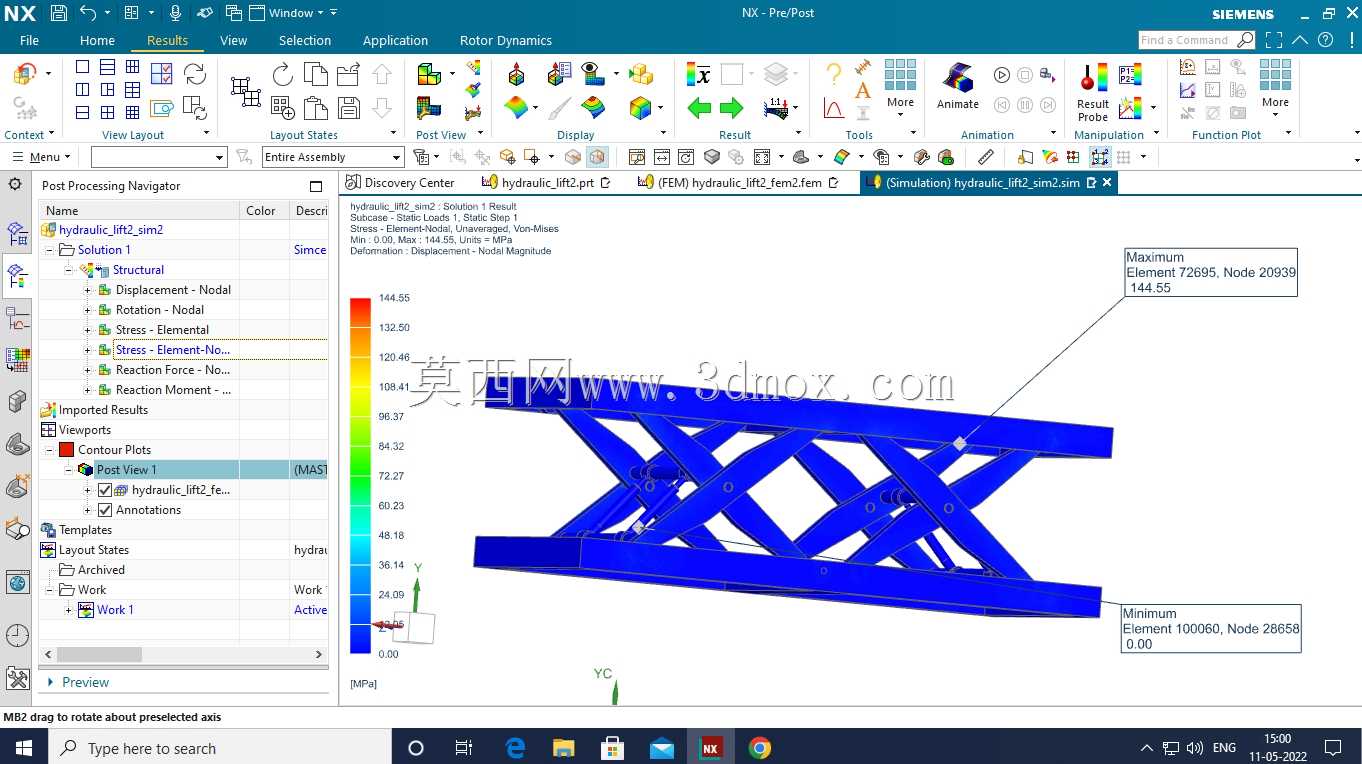
Task: Expand the Work 1 node
Action: click(x=68, y=610)
